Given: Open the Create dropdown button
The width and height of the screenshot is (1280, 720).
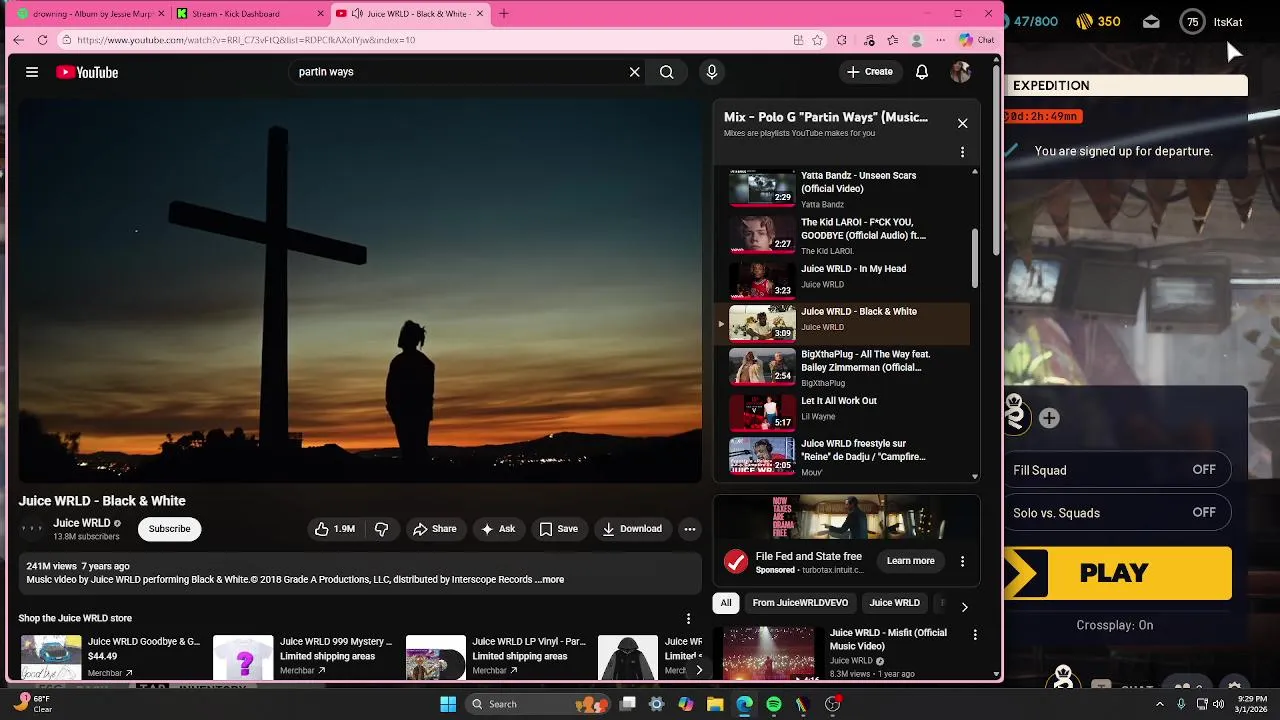Looking at the screenshot, I should (x=869, y=72).
